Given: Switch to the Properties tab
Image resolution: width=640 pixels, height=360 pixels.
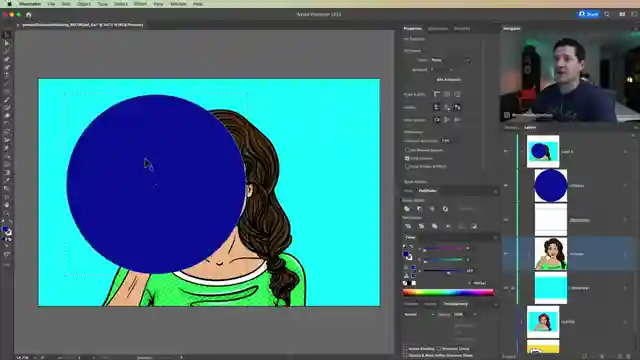Looking at the screenshot, I should [x=413, y=29].
